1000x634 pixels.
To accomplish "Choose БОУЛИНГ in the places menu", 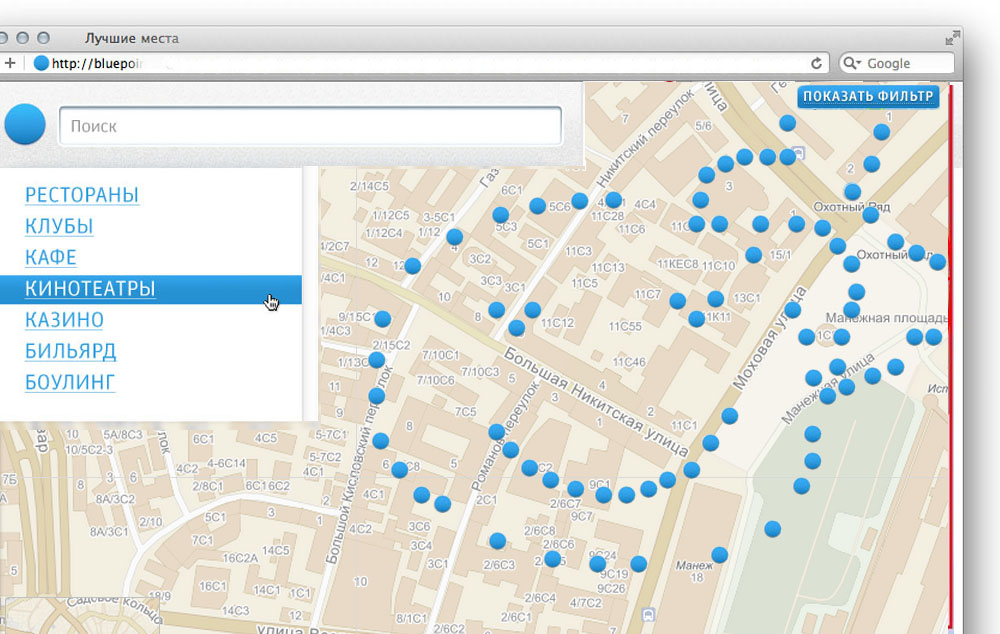I will point(70,382).
